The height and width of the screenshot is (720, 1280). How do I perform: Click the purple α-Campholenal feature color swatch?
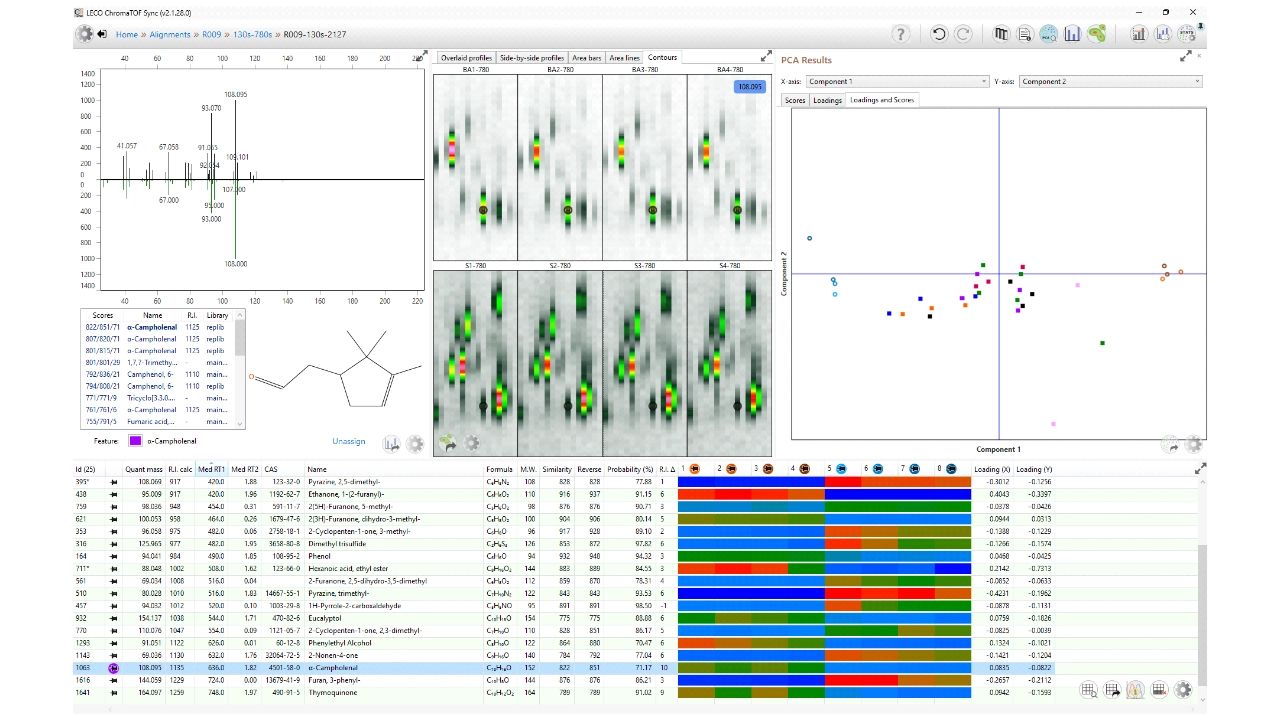coord(135,441)
